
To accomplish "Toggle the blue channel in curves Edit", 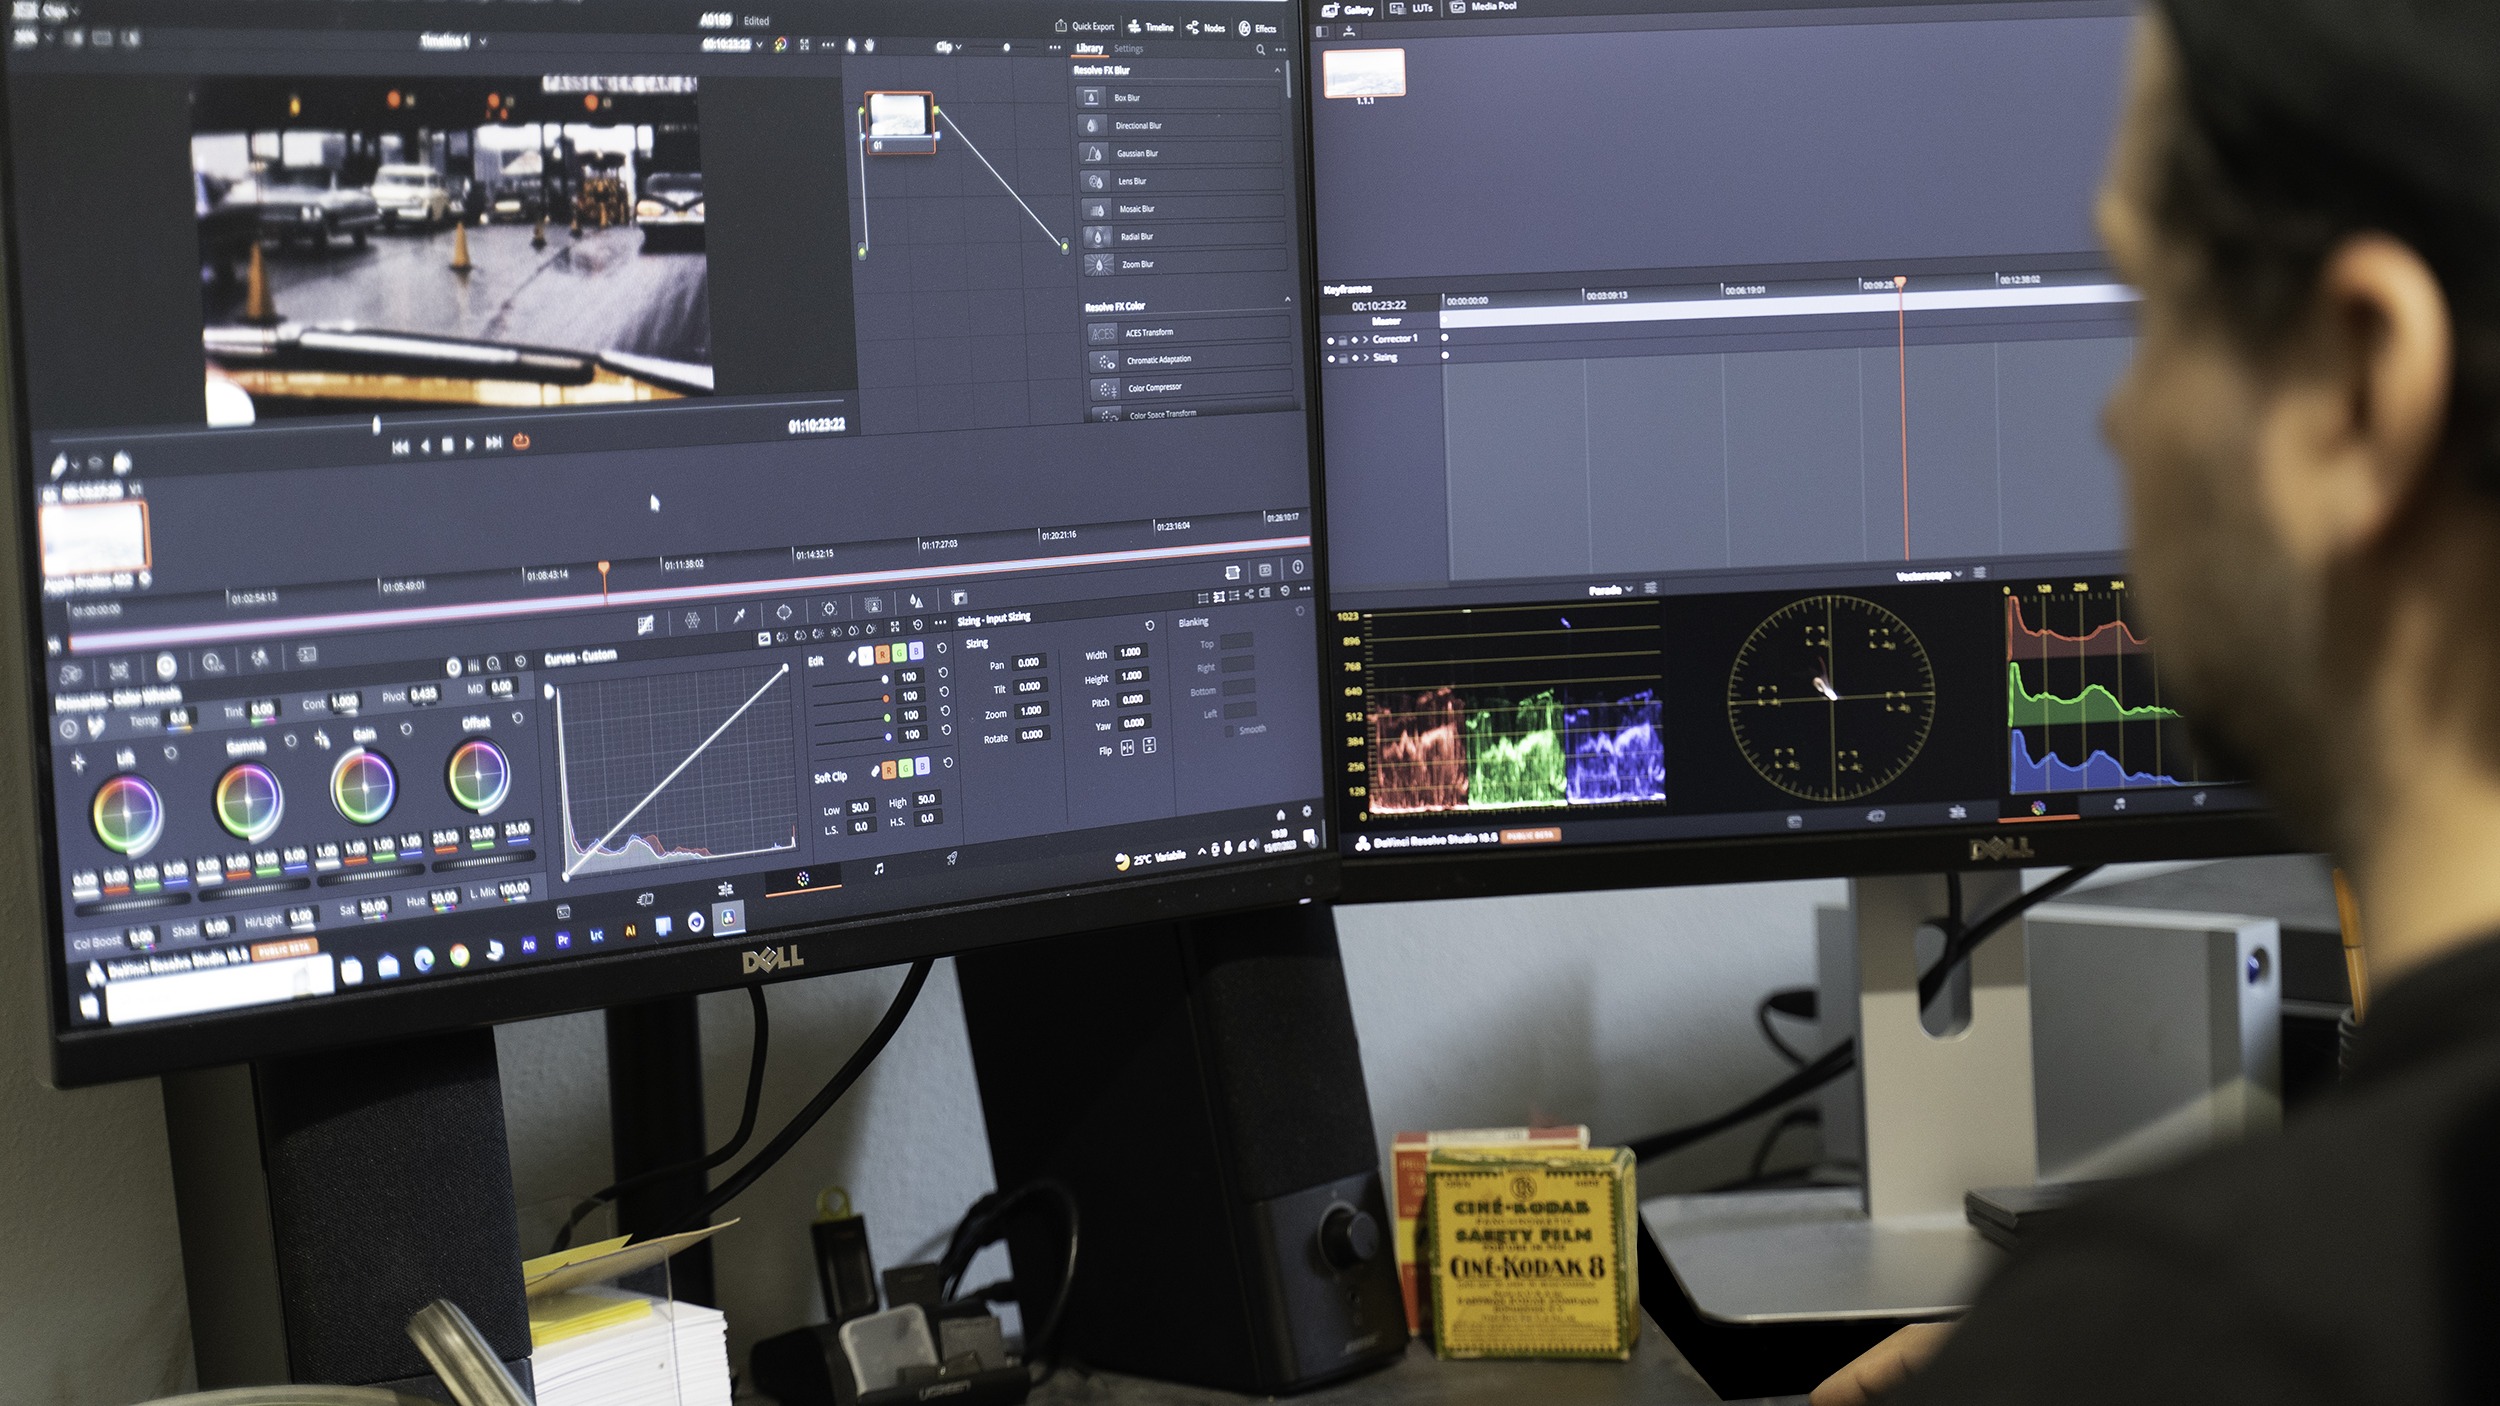I will pyautogui.click(x=915, y=651).
